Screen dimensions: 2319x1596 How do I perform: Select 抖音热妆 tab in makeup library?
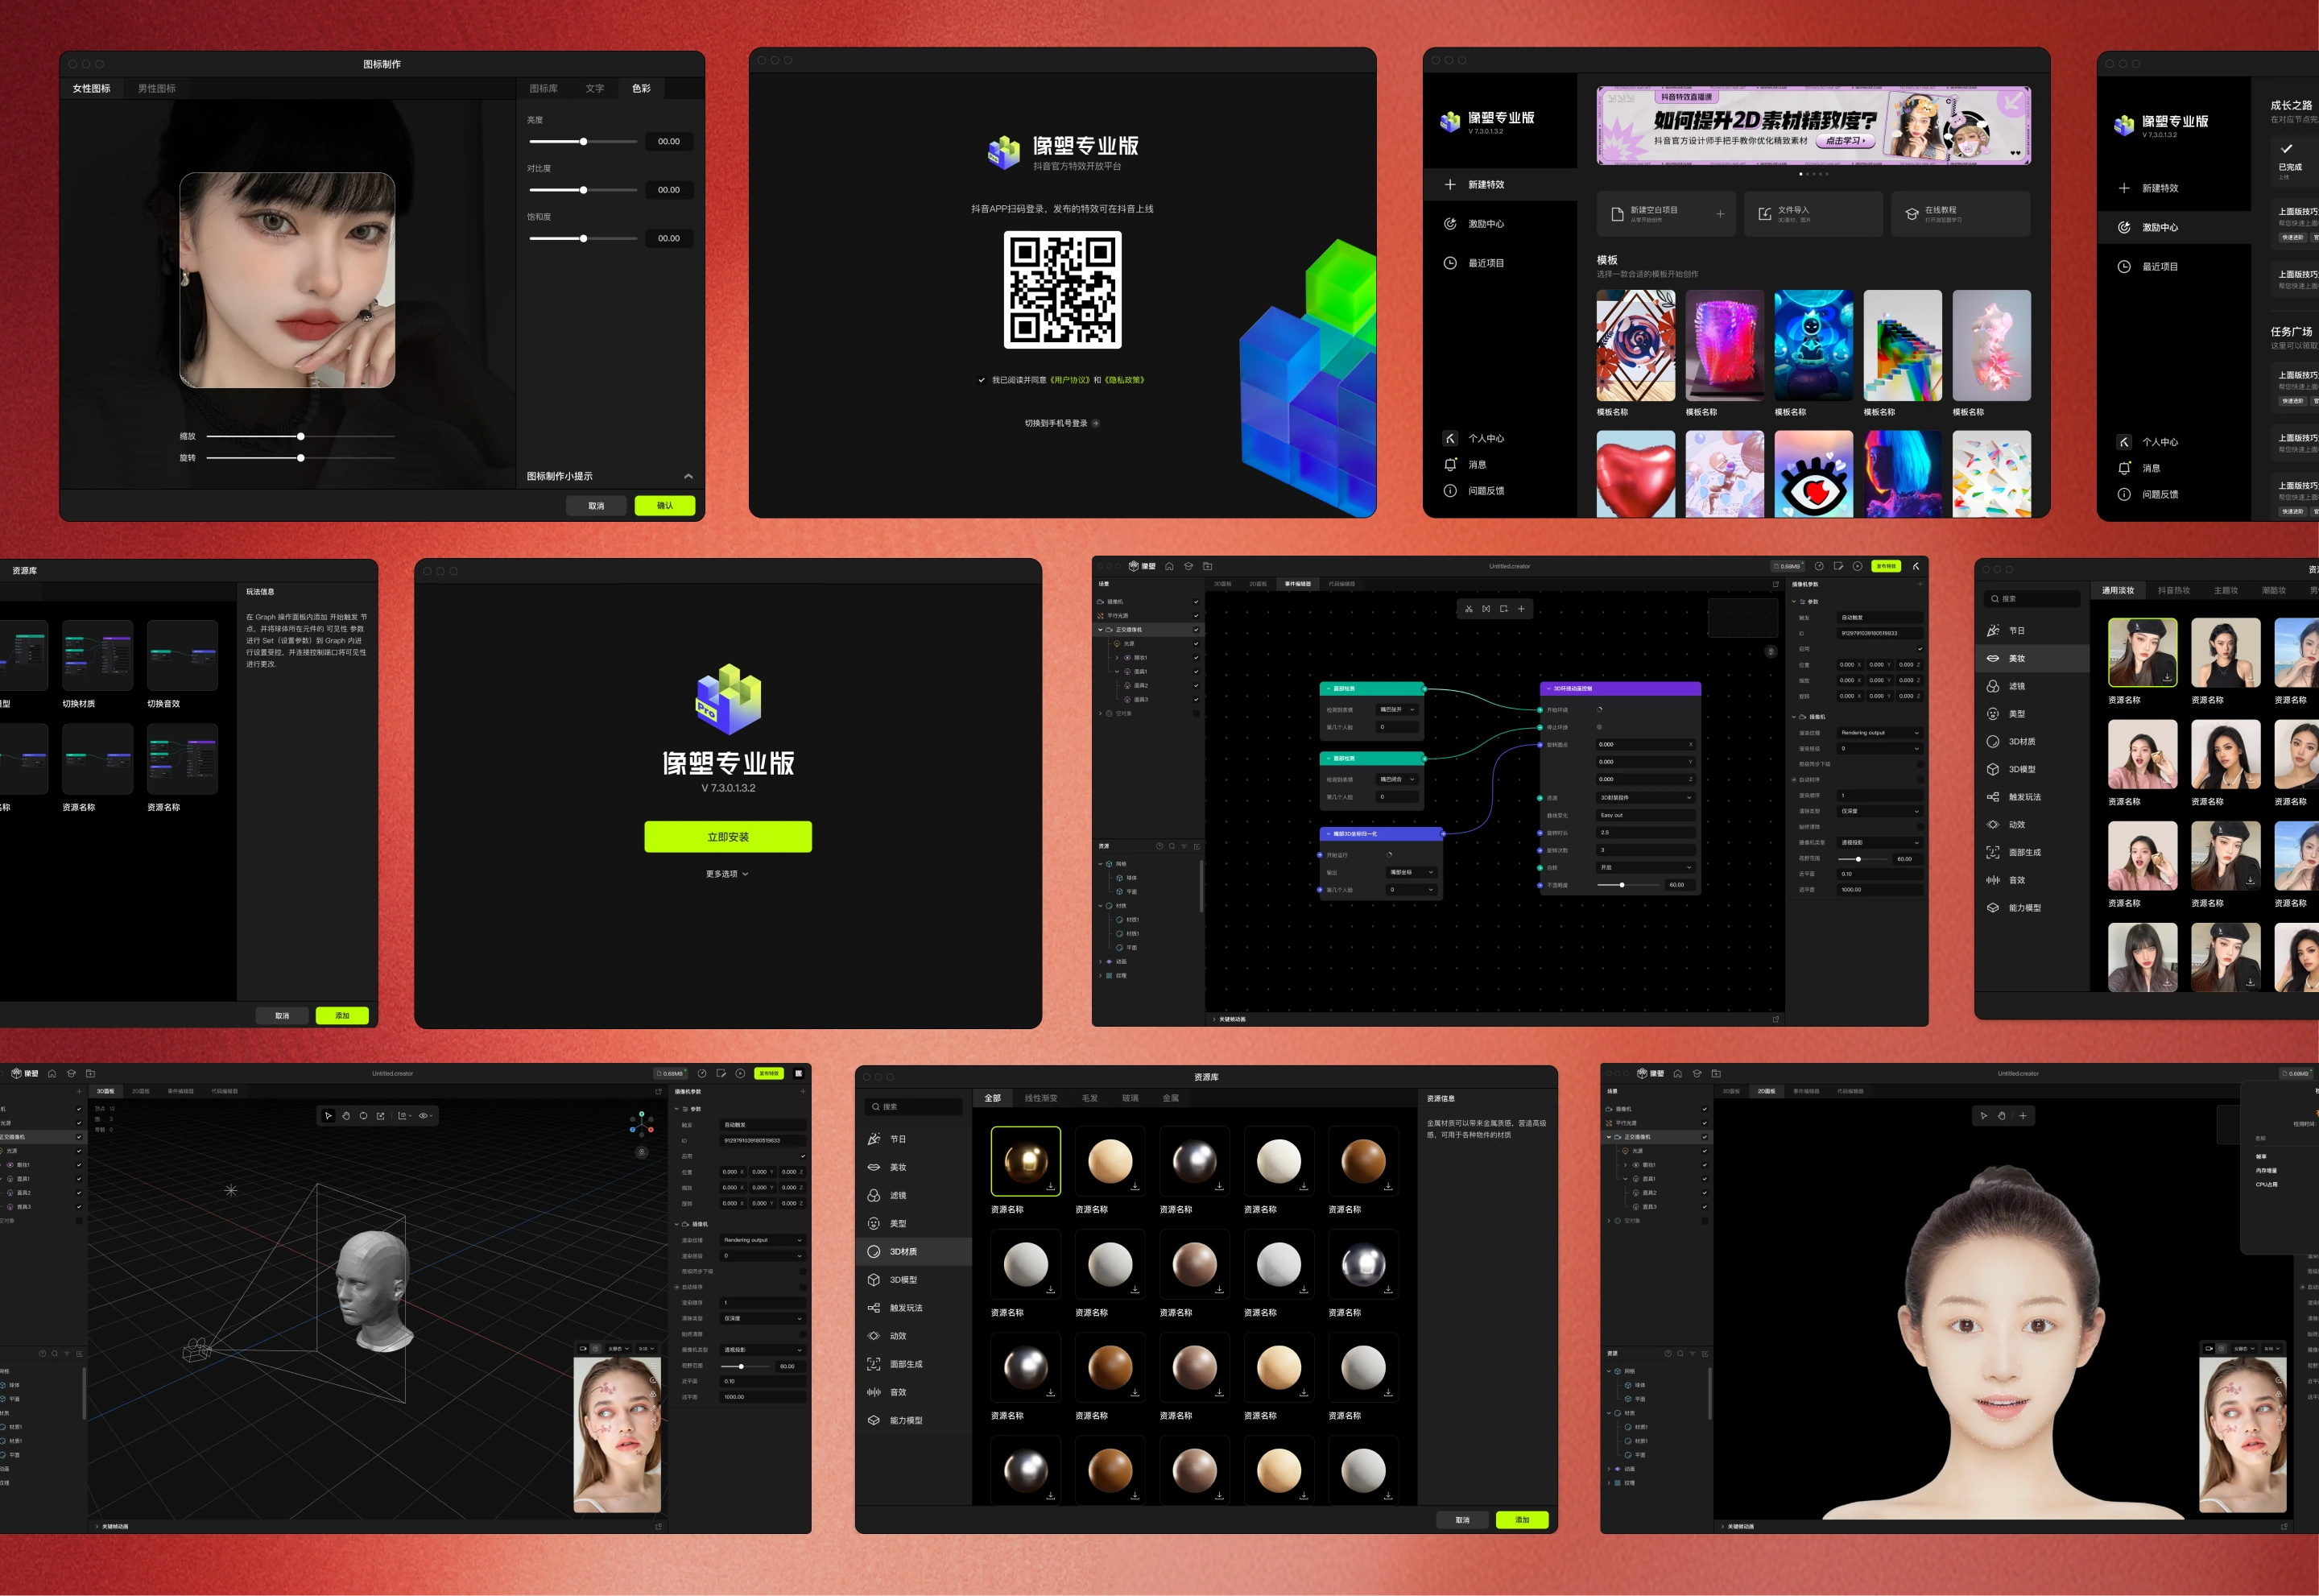pos(2174,590)
